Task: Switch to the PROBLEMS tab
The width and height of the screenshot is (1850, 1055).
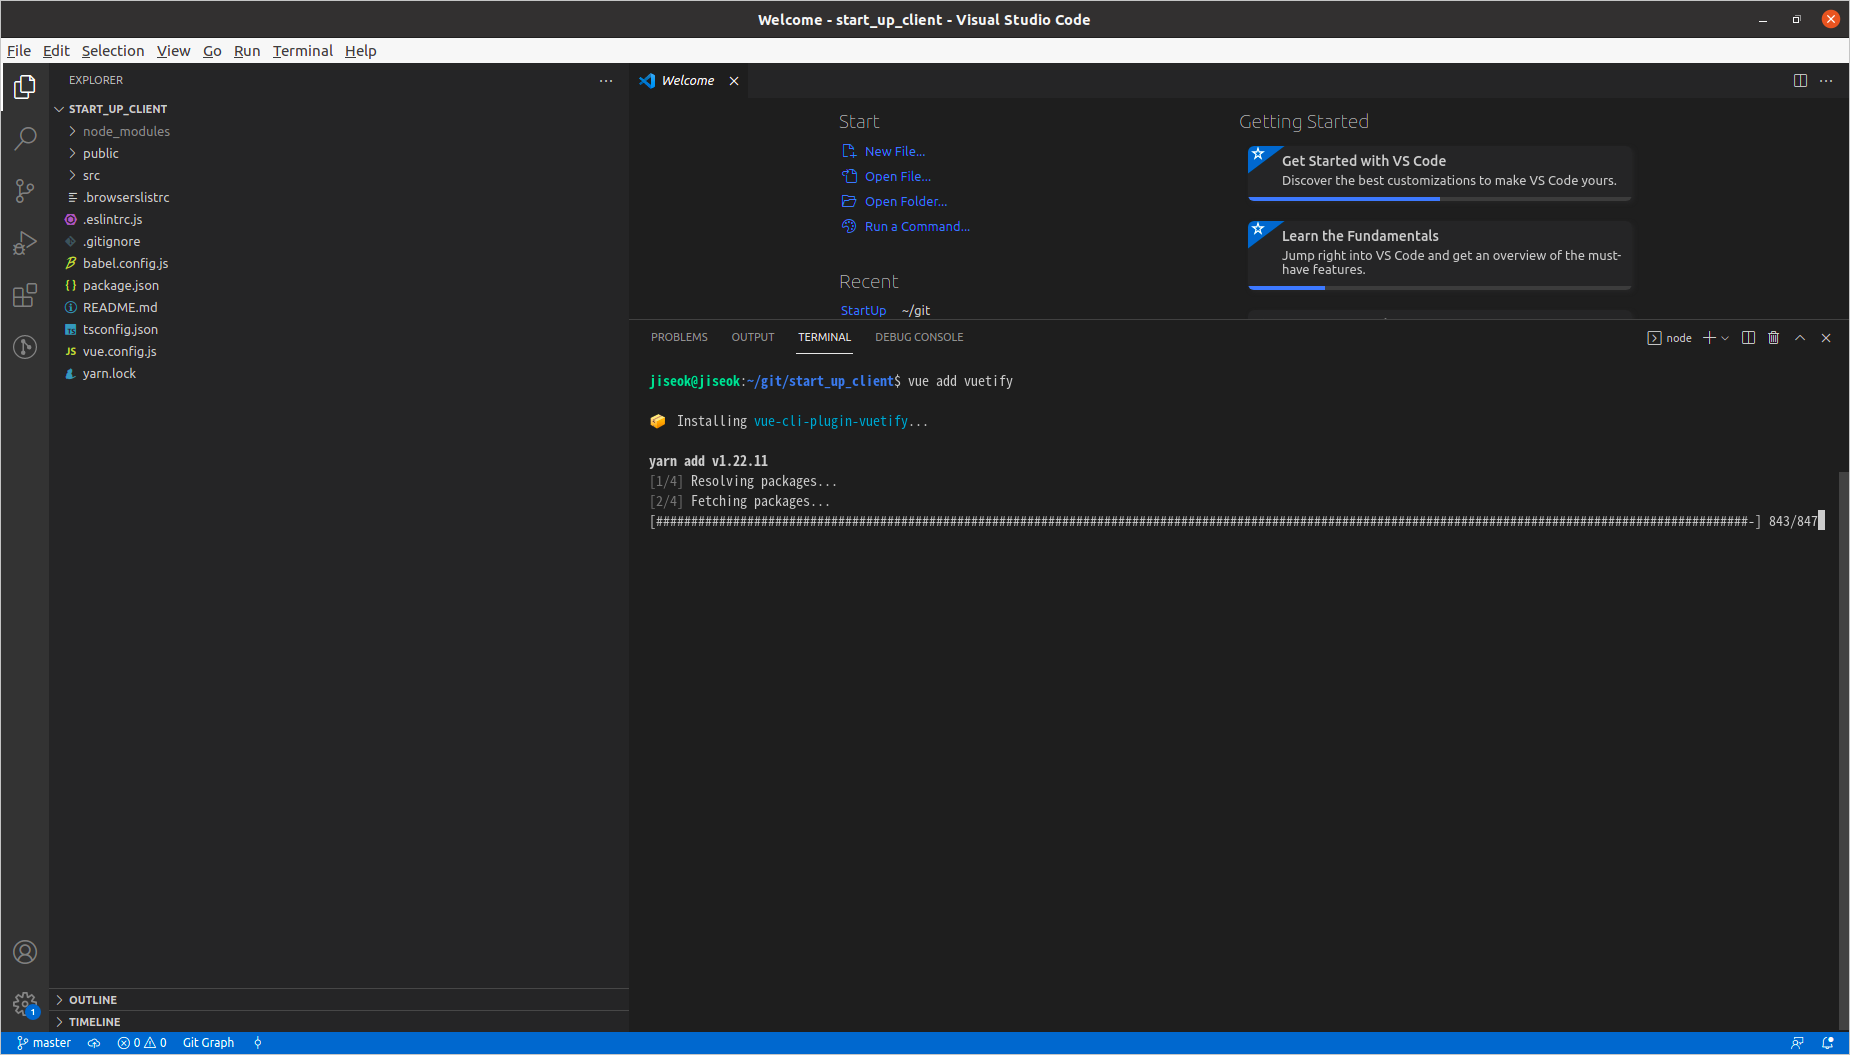Action: [679, 338]
